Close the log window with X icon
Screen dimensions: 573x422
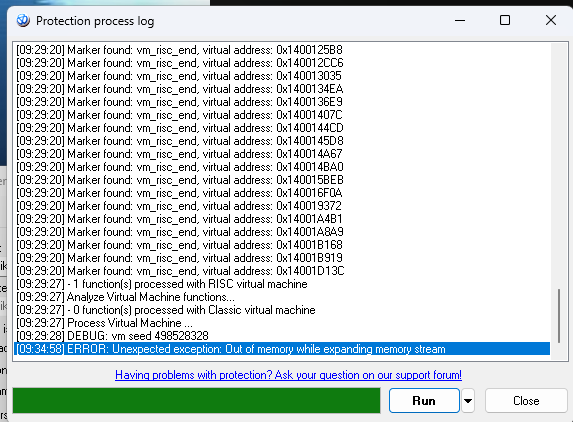pyautogui.click(x=551, y=20)
